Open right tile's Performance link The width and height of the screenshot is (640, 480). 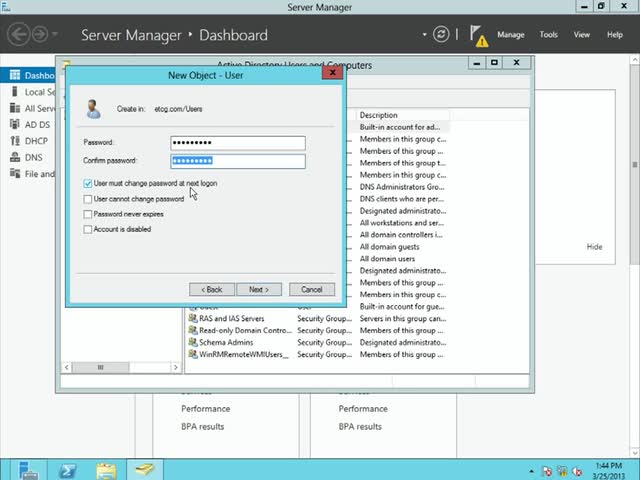click(363, 409)
